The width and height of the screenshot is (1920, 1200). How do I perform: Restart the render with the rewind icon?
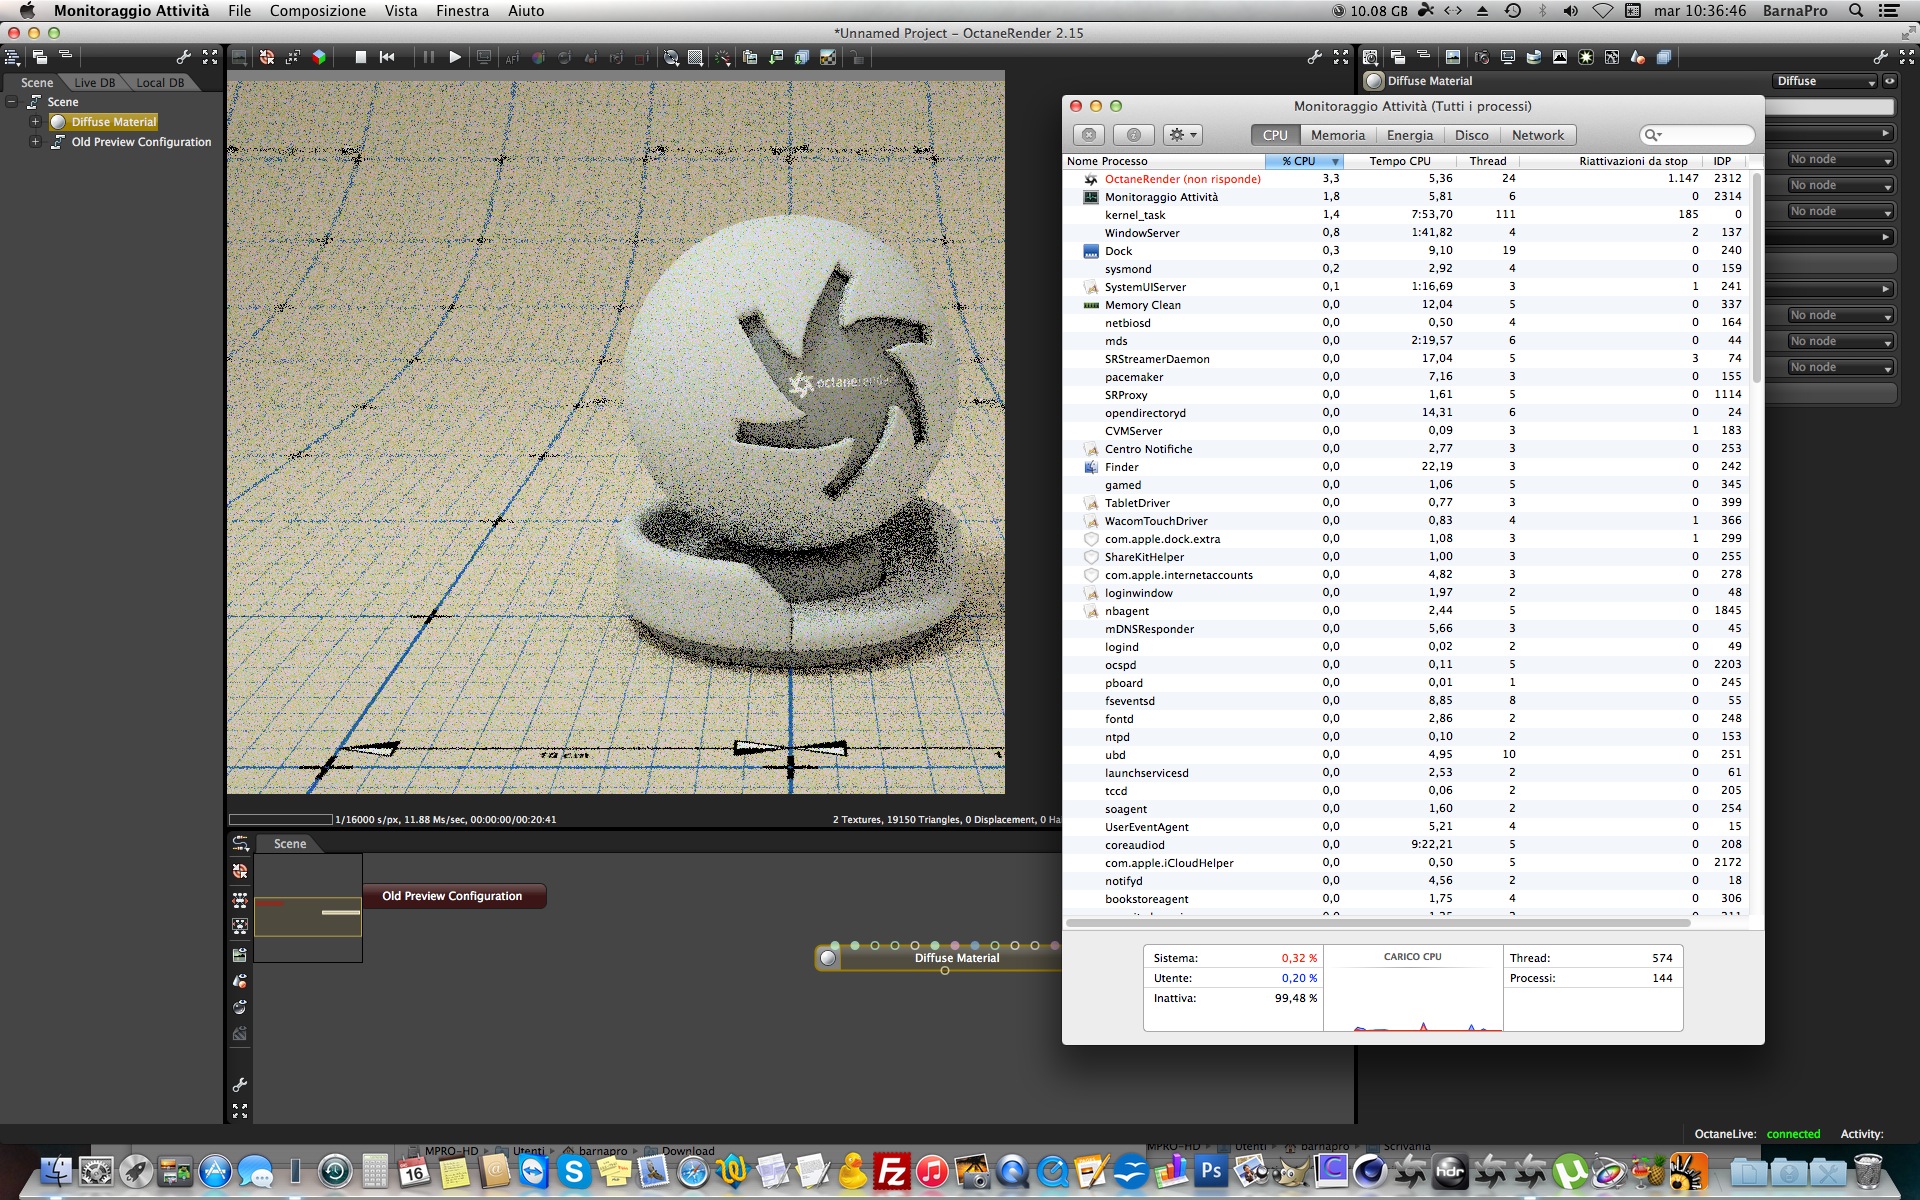coord(387,57)
